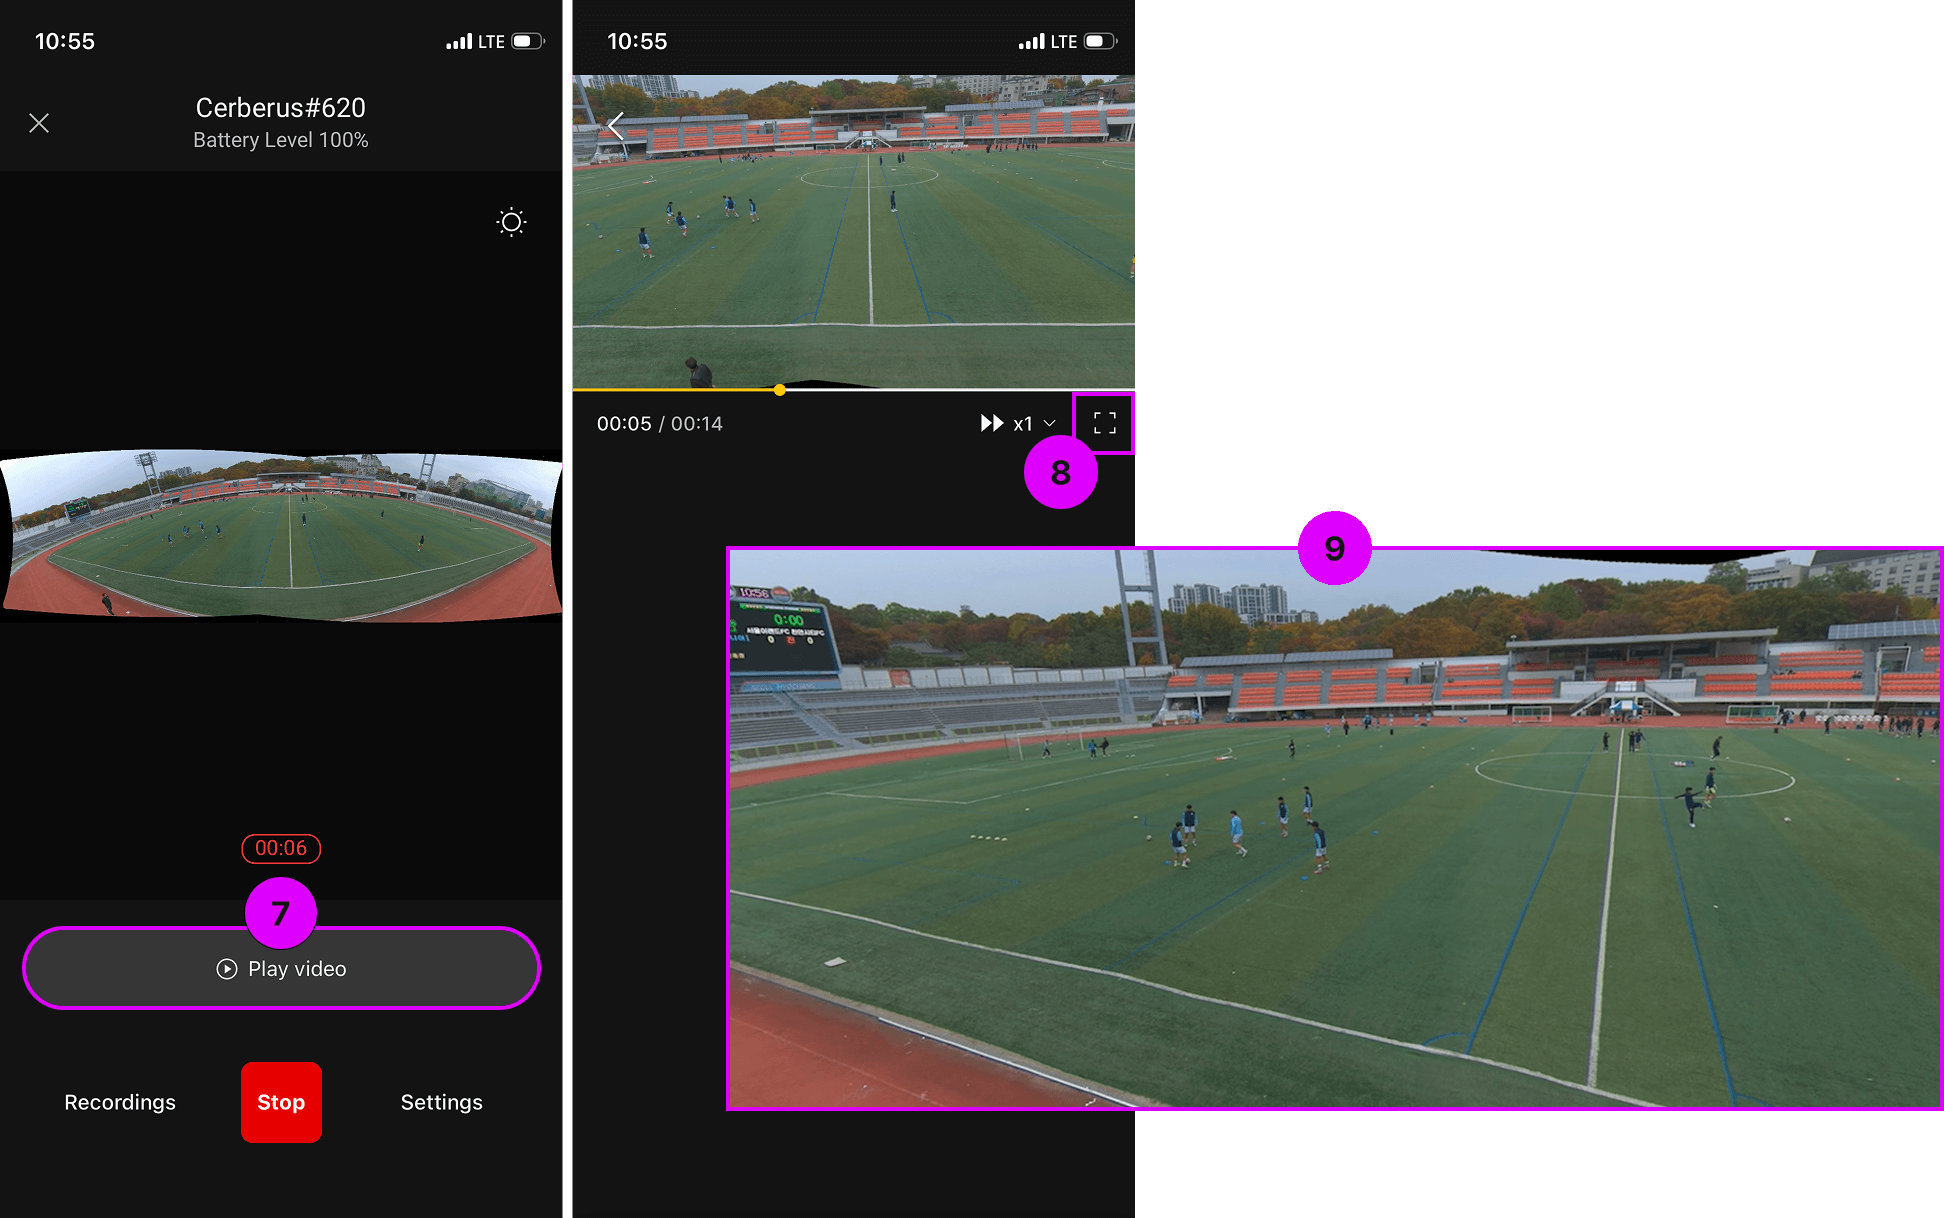Tap the back arrow on video player
Viewport: 1944px width, 1218px height.
point(616,126)
